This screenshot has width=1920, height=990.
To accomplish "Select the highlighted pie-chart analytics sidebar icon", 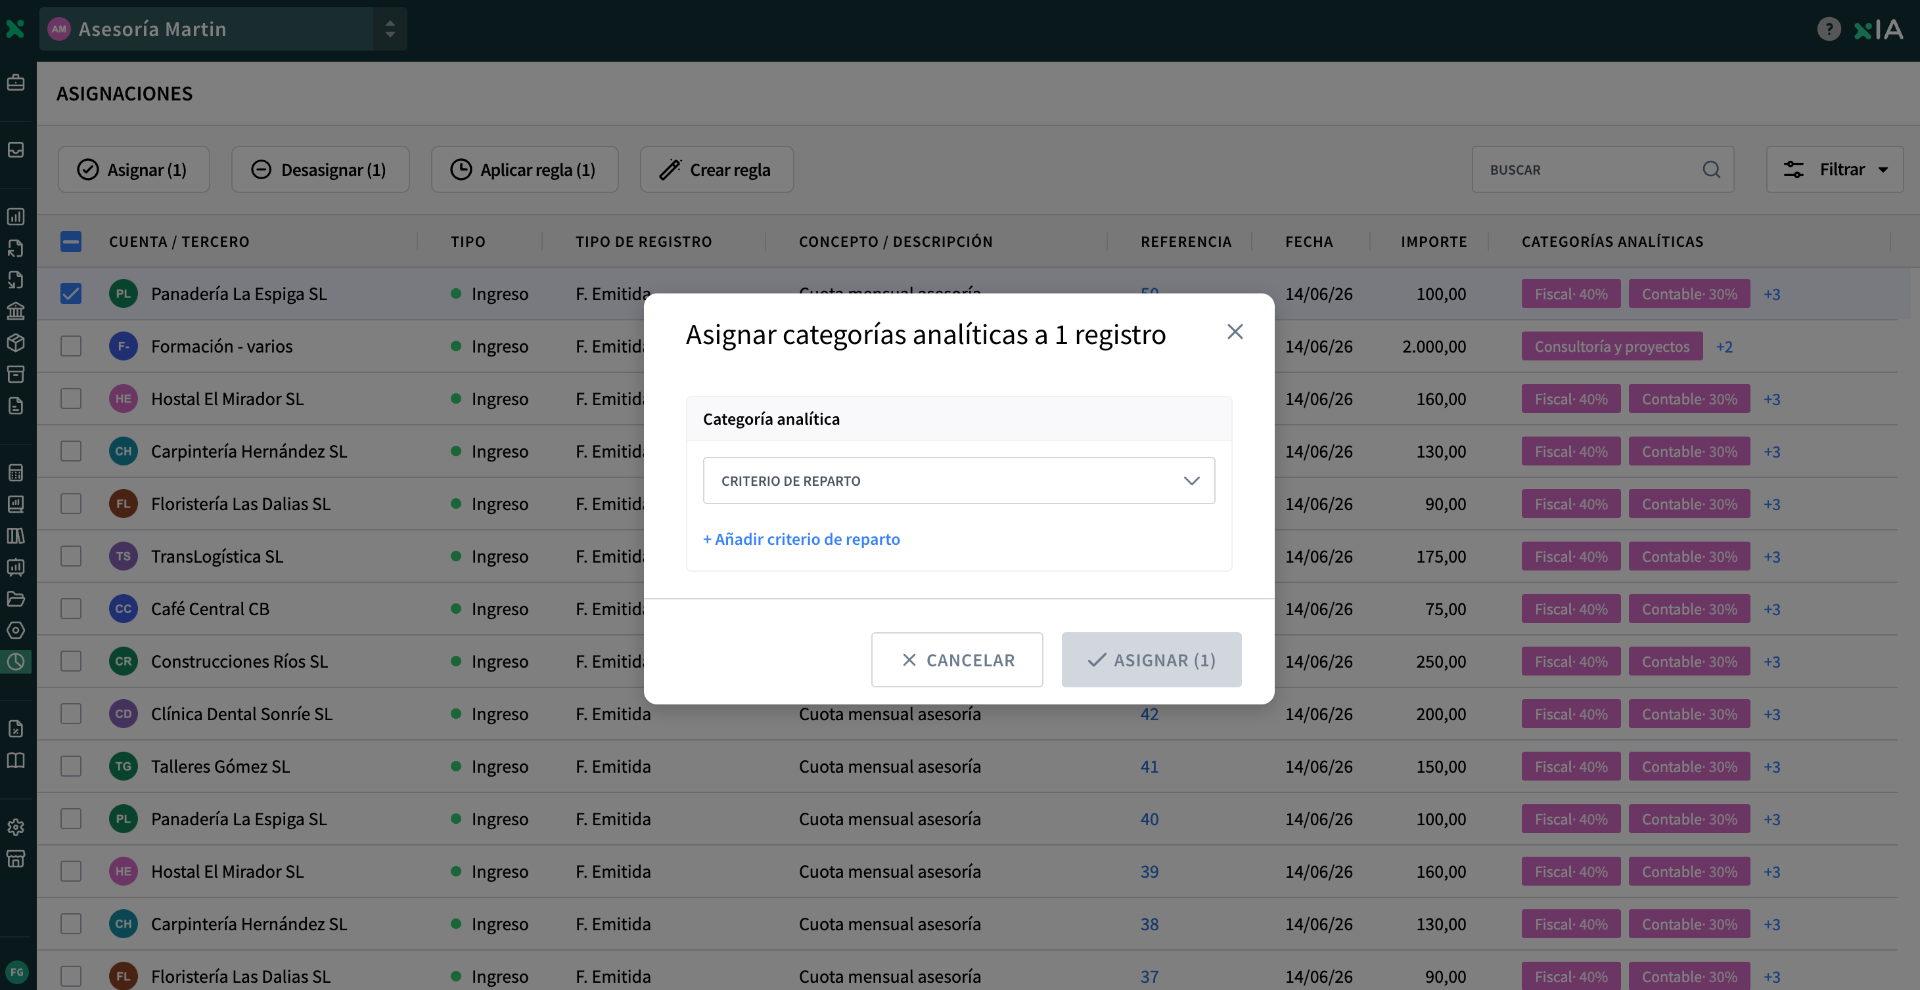I will pos(16,662).
